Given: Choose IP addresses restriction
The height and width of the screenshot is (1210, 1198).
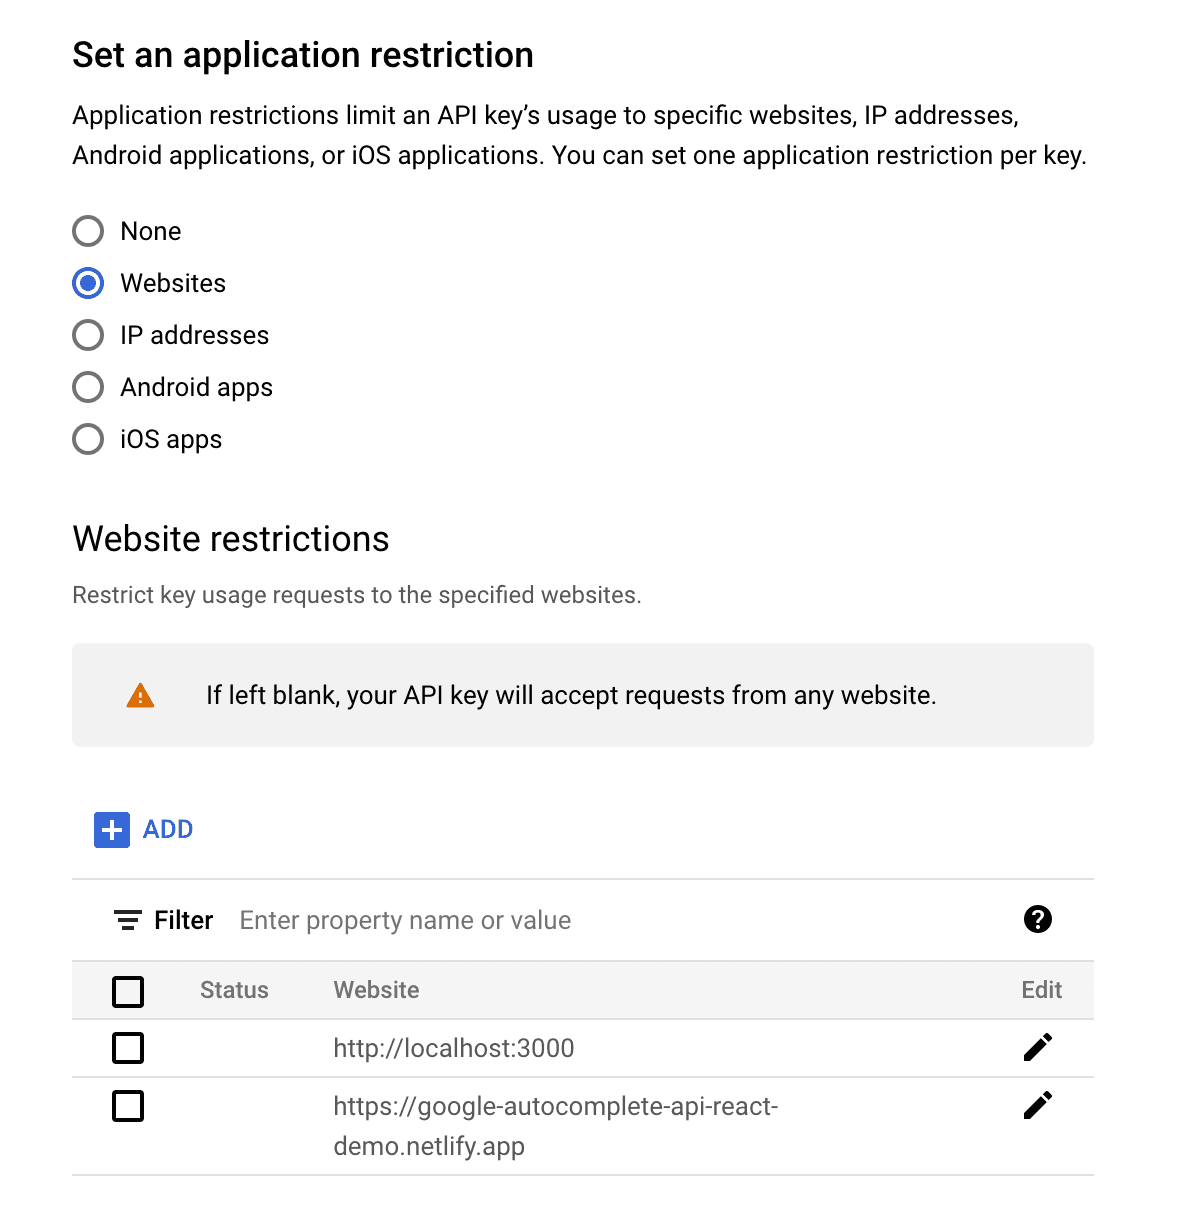Looking at the screenshot, I should pos(88,335).
